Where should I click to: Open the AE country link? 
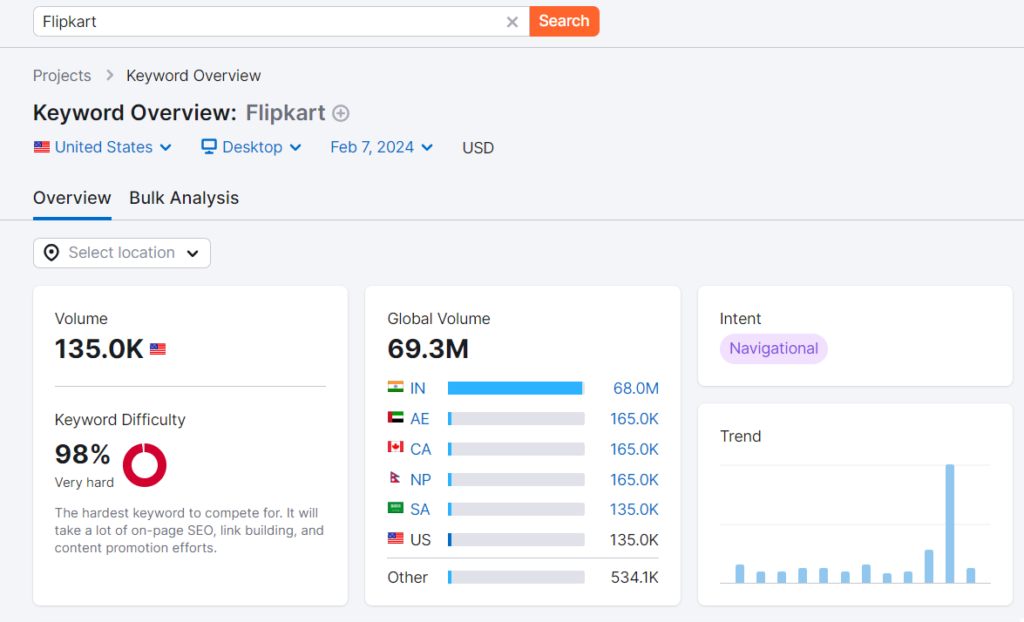[x=420, y=419]
